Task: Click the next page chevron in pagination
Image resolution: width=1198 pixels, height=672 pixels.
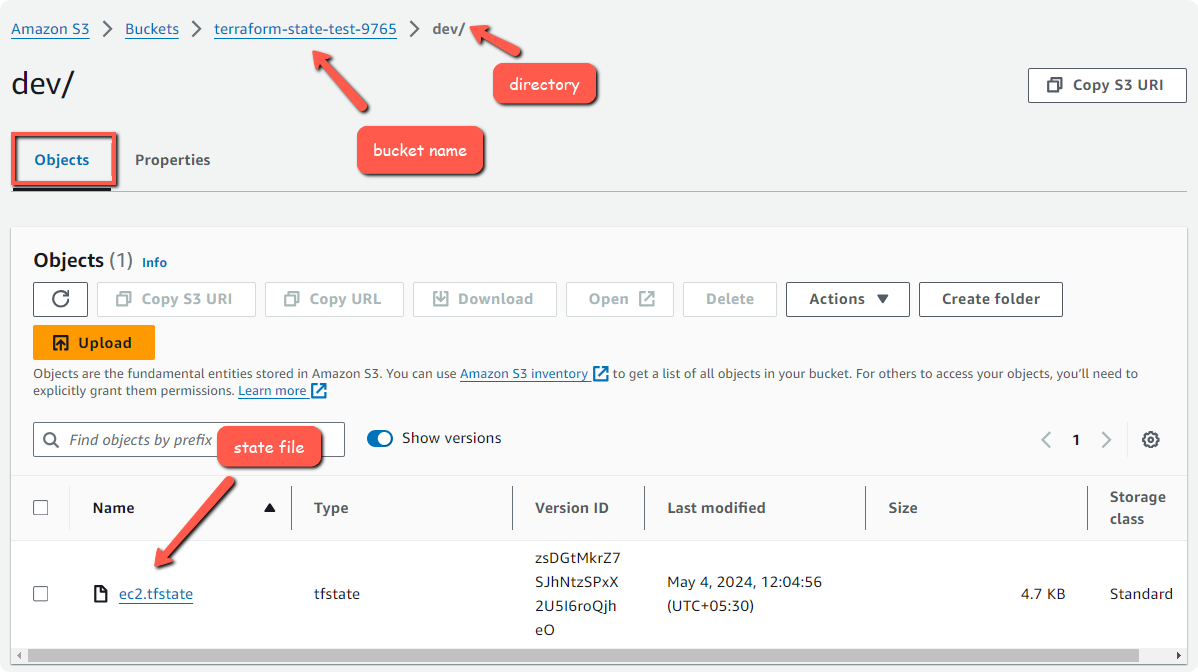Action: [1106, 439]
